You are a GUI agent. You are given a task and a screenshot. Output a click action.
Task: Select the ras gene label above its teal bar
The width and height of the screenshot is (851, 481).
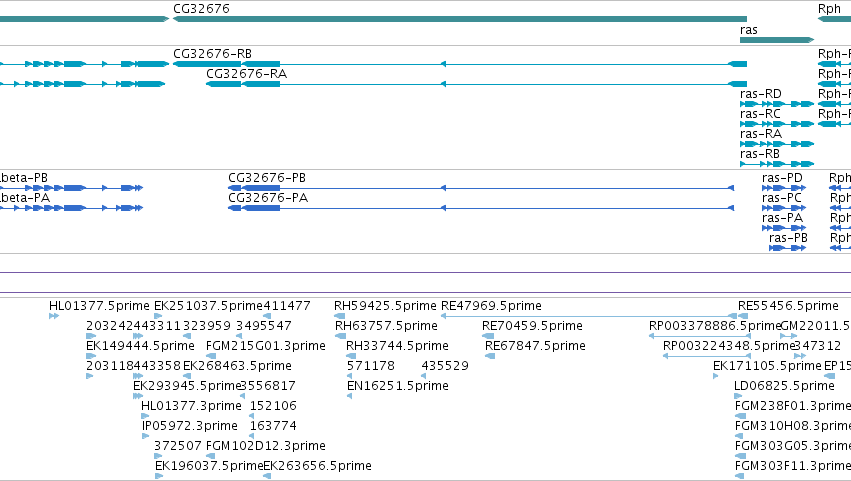coord(748,30)
